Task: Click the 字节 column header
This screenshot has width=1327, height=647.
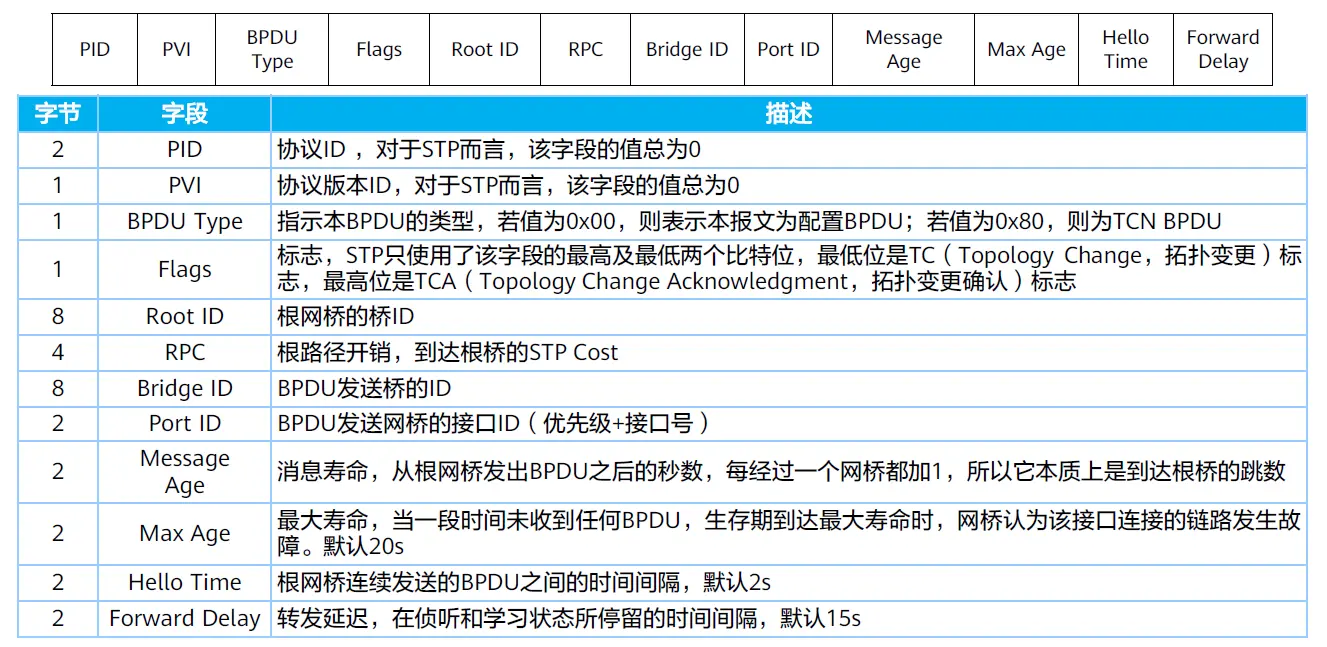Action: 58,113
